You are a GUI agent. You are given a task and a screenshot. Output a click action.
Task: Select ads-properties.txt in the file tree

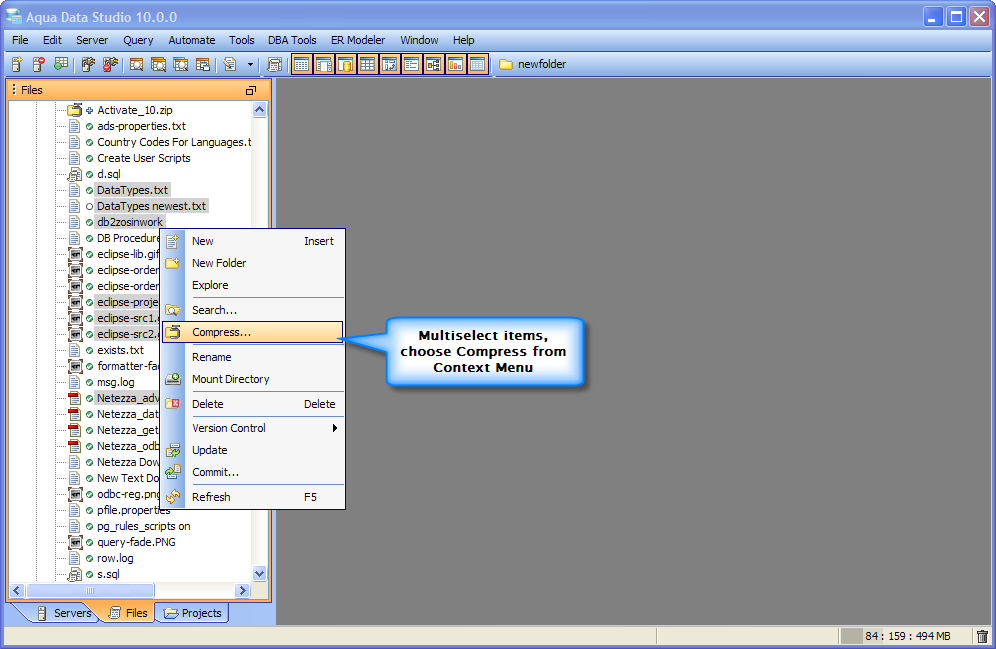tap(141, 126)
